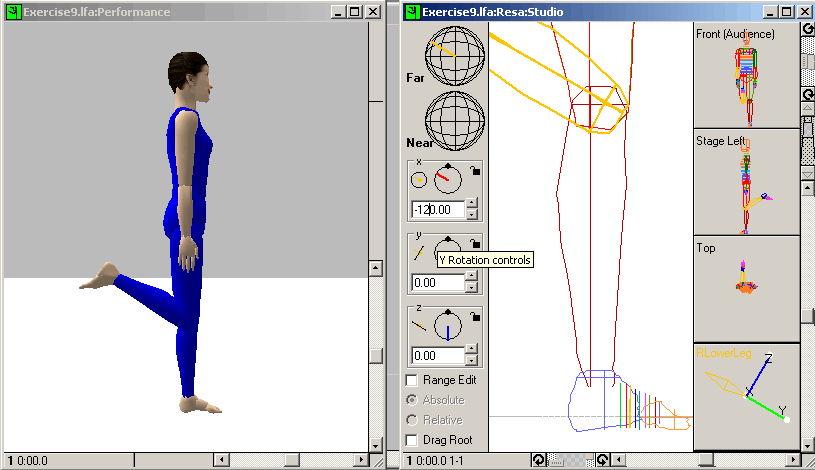This screenshot has height=470, width=815.
Task: Enable the Drag Root checkbox
Action: (411, 440)
